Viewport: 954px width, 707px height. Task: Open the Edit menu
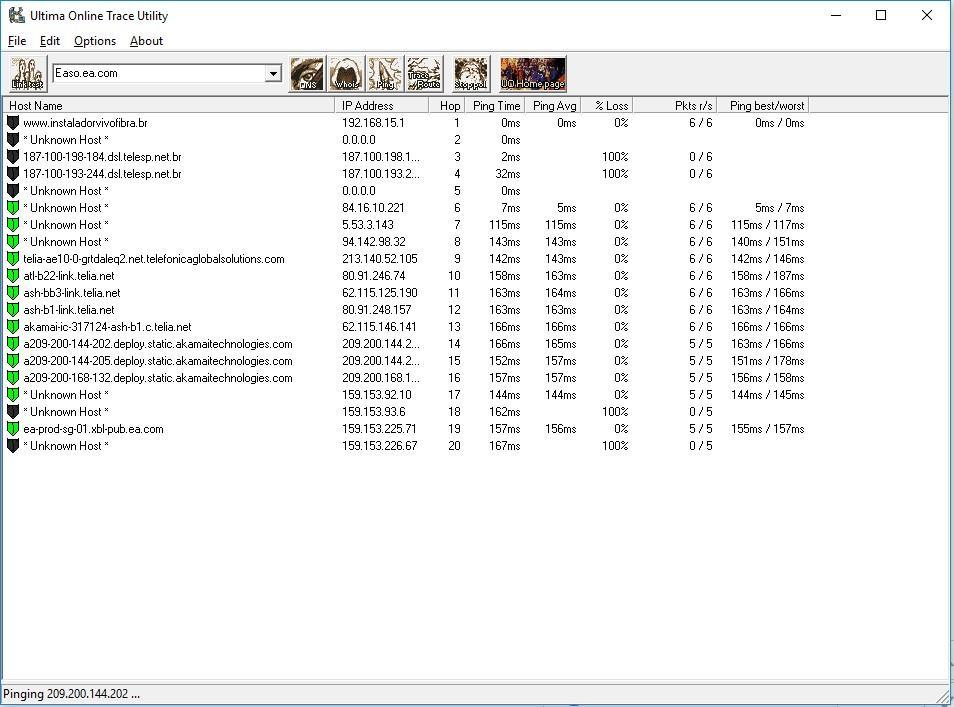coord(50,41)
